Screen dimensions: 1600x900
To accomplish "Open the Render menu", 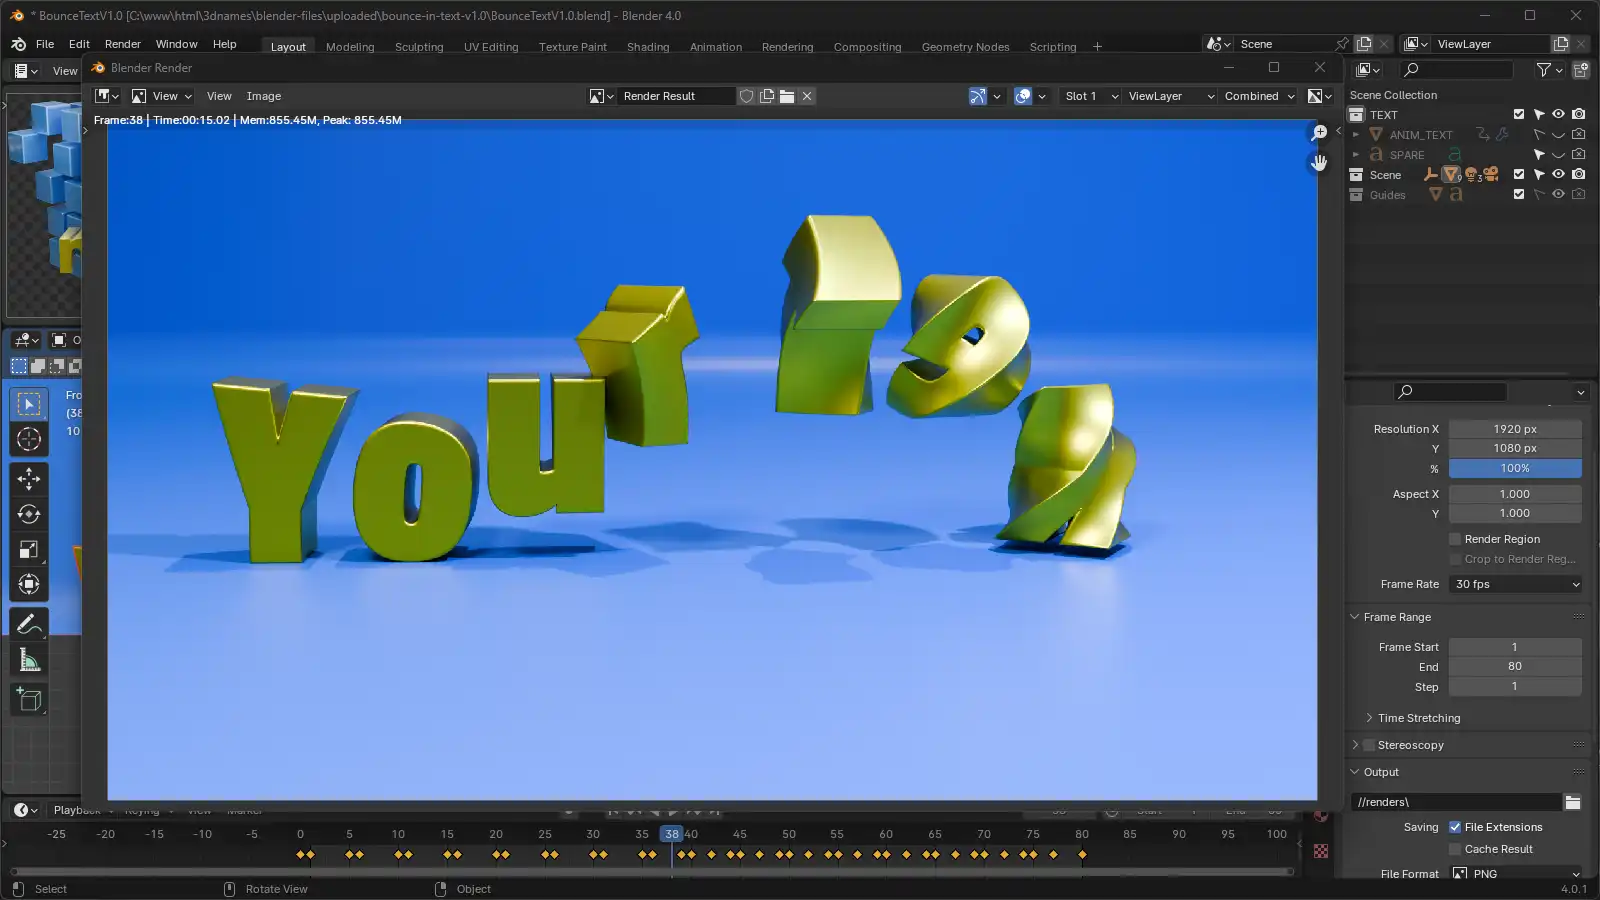I will click(x=123, y=44).
